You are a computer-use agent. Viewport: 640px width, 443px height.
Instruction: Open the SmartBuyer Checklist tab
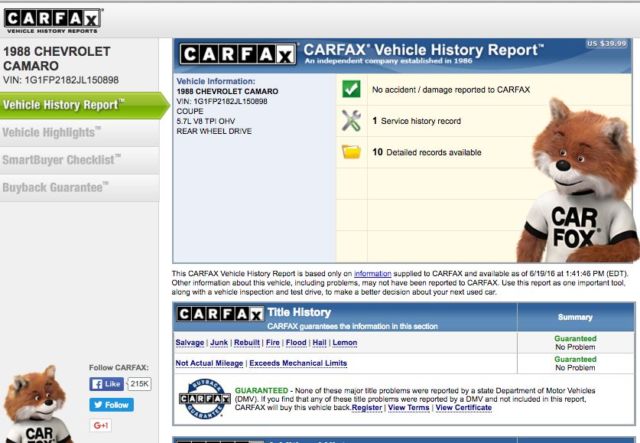(x=80, y=160)
